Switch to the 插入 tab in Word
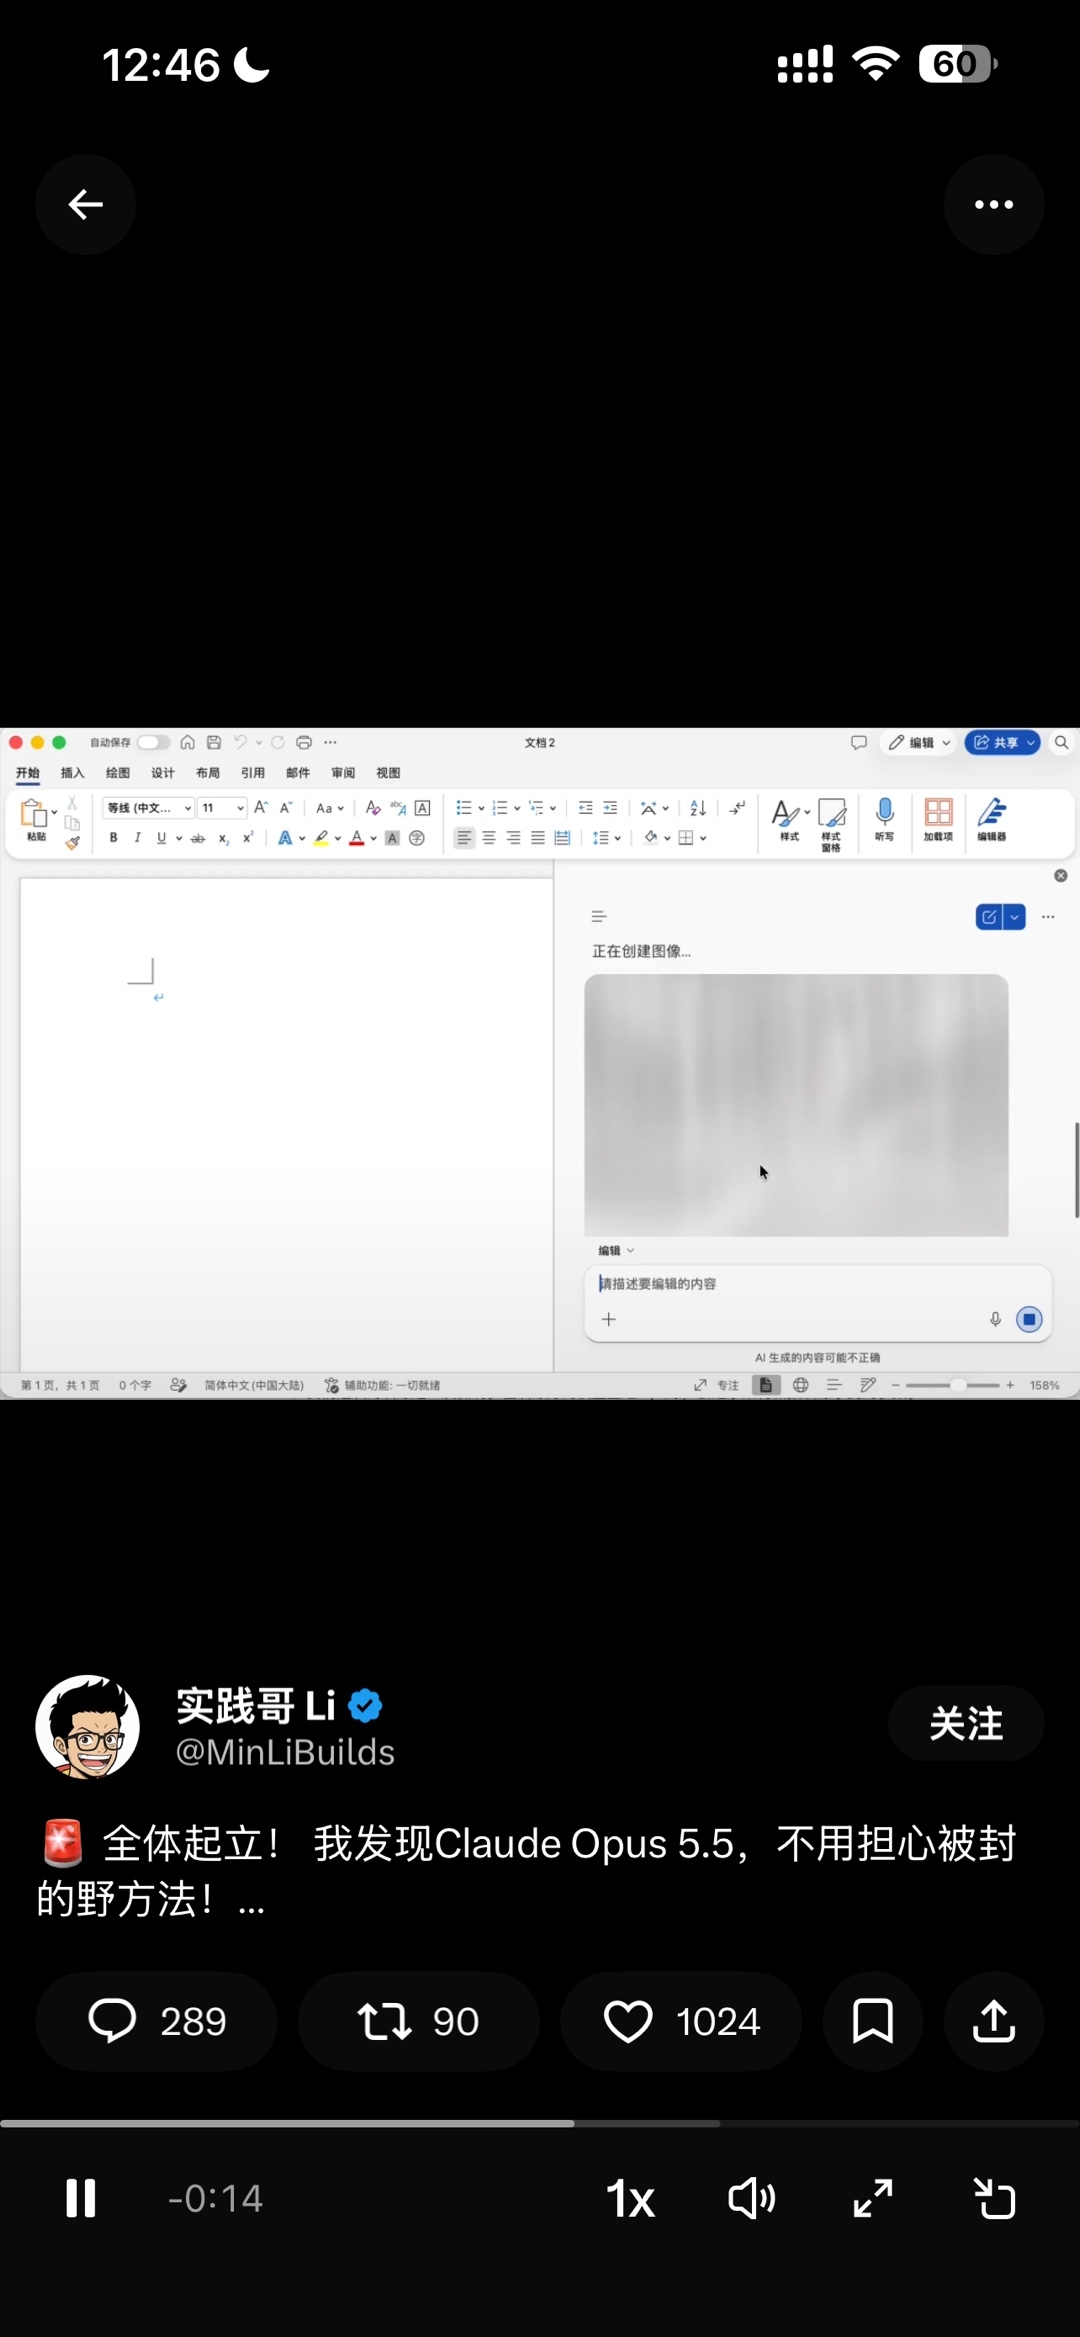This screenshot has height=2337, width=1080. coord(72,773)
